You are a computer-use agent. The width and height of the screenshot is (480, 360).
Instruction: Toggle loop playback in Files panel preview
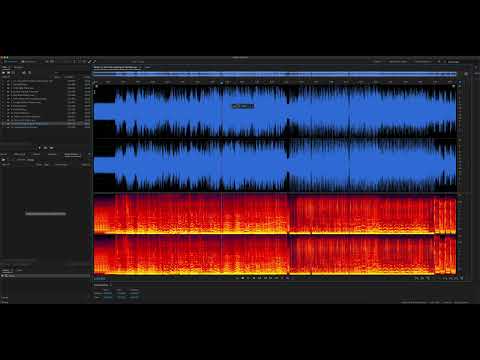pyautogui.click(x=46, y=148)
